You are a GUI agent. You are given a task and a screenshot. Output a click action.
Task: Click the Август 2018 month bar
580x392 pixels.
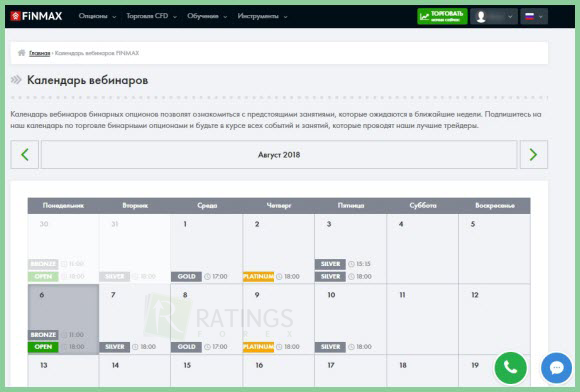coord(279,155)
